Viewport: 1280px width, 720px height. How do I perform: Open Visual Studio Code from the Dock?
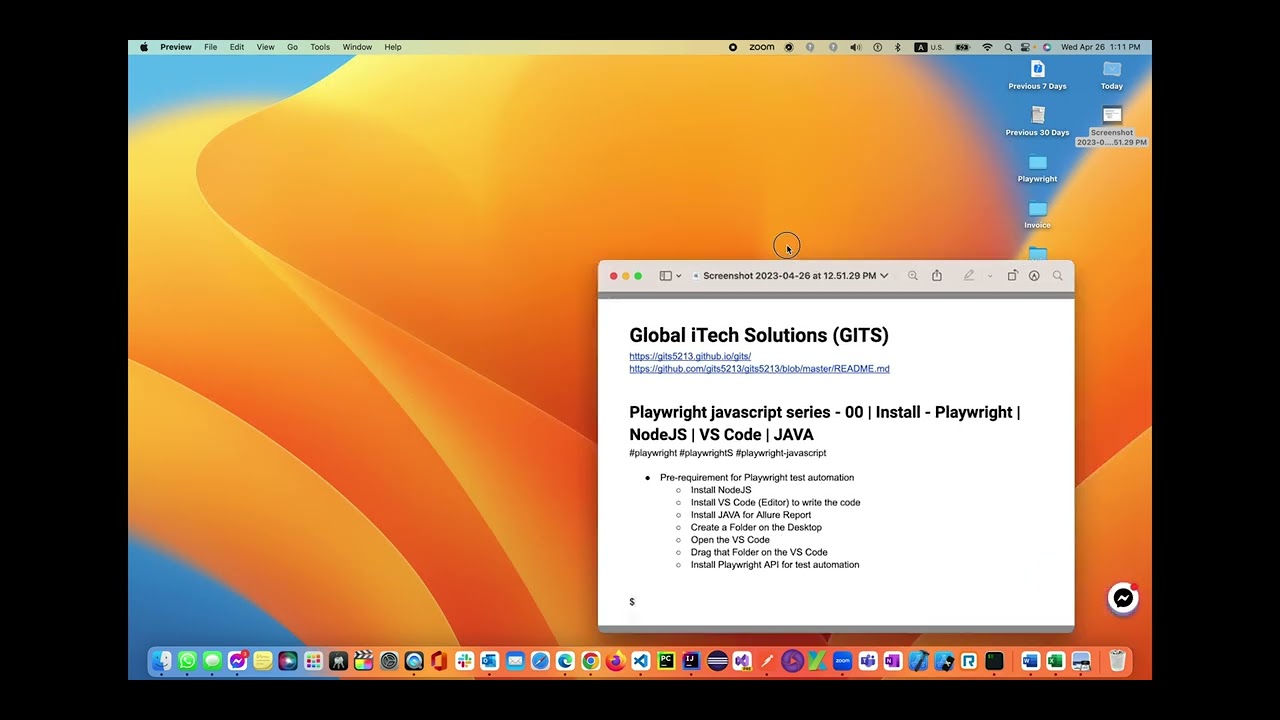click(640, 661)
